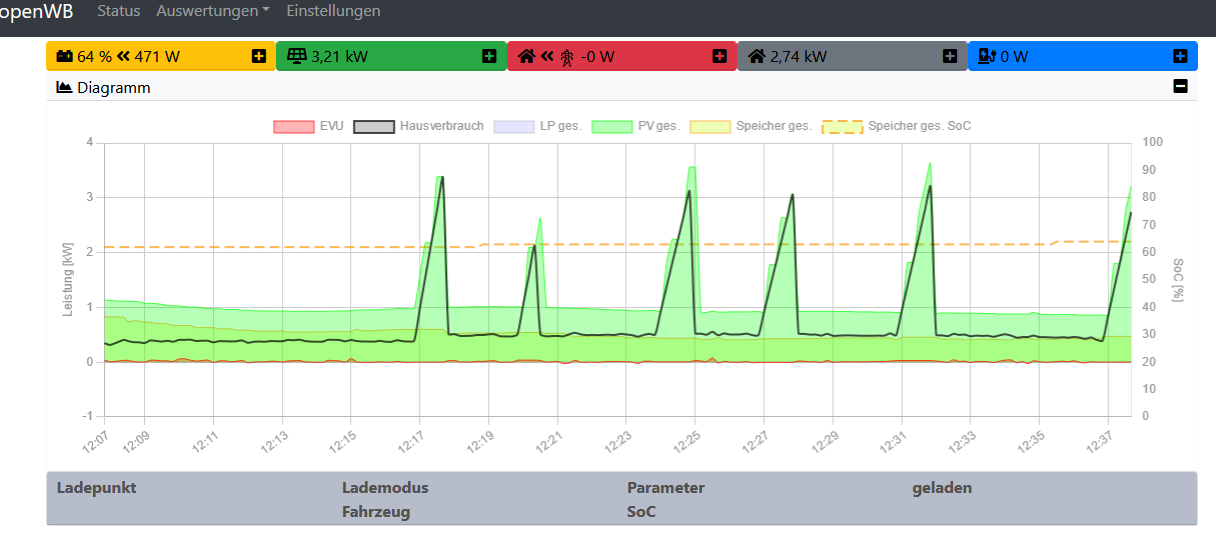Open the Auswertungen dropdown menu
The height and width of the screenshot is (549, 1216).
click(x=213, y=11)
